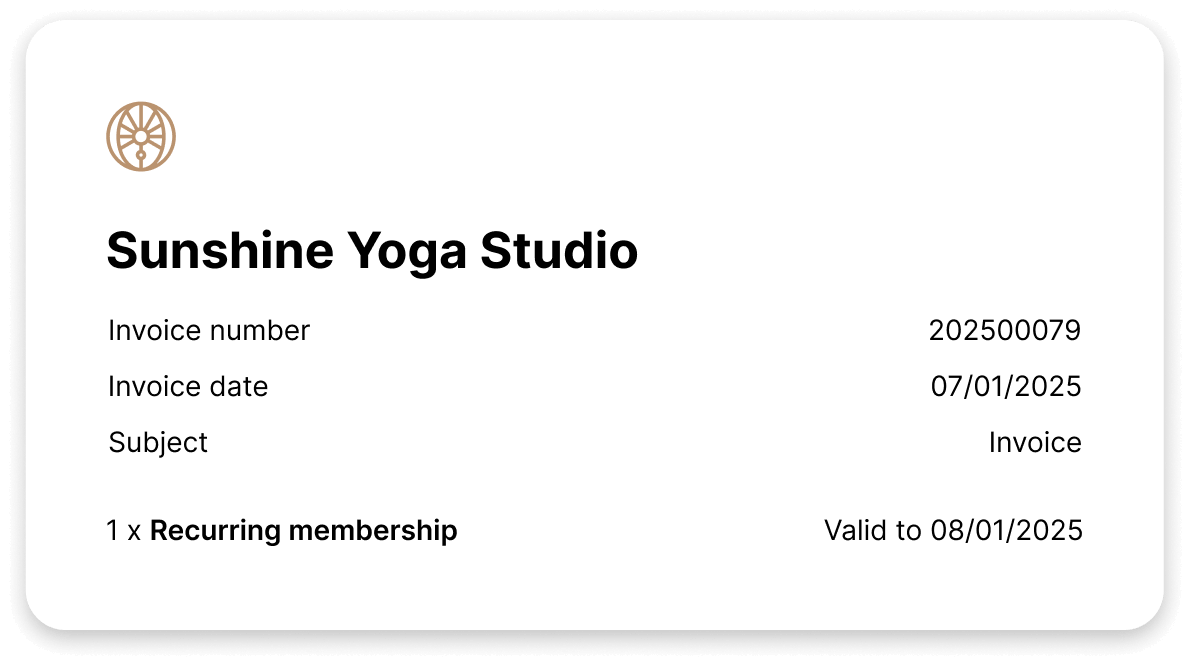Screen dimensions: 1190x664
Task: Select the bold word membership
Action: click(372, 530)
